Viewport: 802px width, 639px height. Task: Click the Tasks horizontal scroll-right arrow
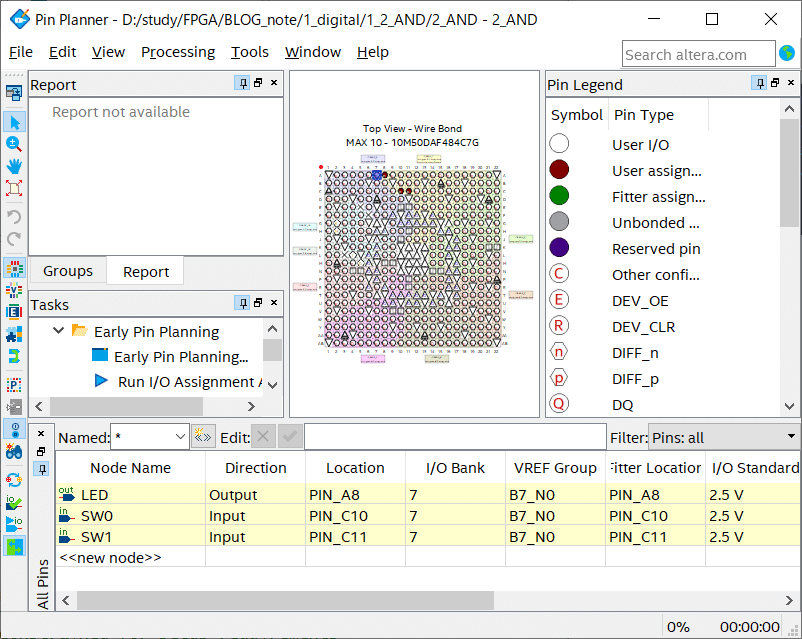click(251, 406)
